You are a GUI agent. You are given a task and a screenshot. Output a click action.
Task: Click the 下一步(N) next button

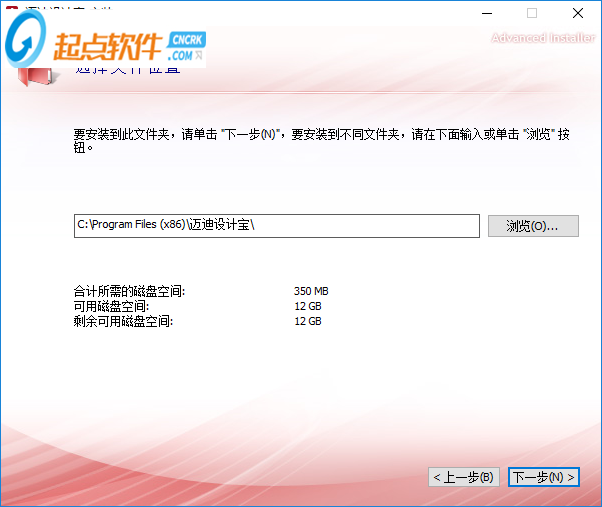544,477
